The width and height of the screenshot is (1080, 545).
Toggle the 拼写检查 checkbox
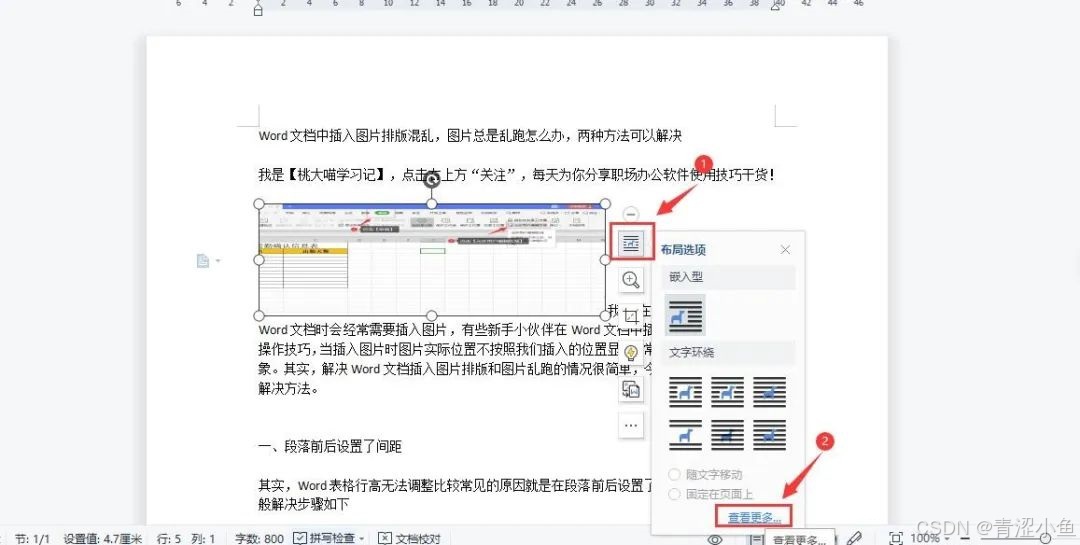click(x=300, y=538)
